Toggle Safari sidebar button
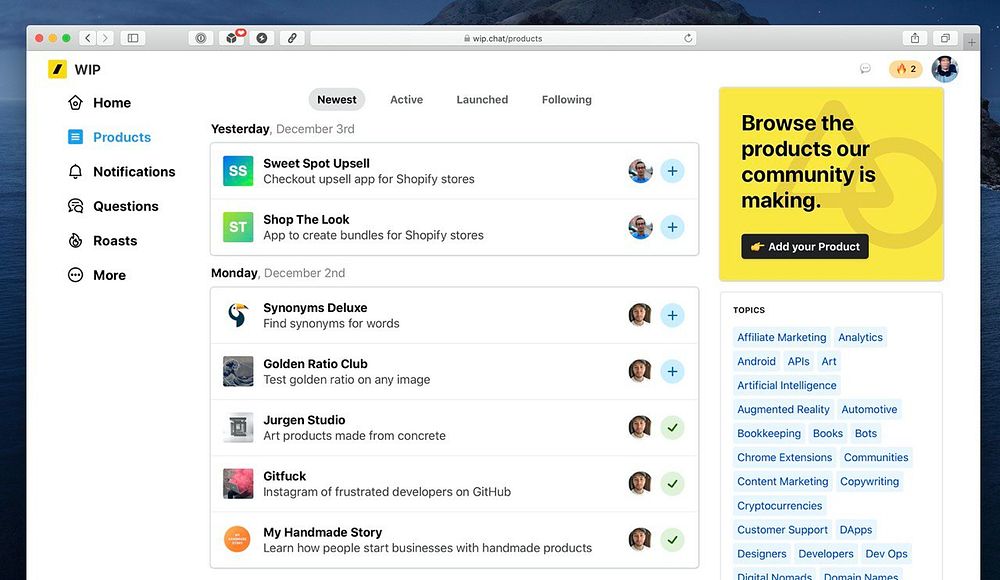 pos(133,38)
